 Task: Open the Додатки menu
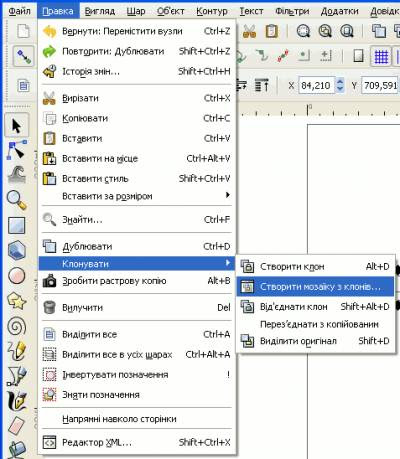339,11
